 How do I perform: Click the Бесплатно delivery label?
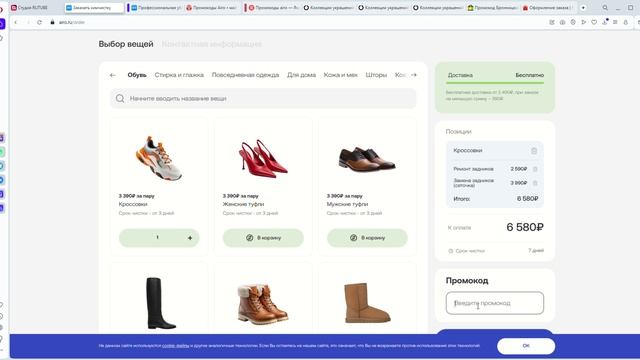(x=529, y=75)
